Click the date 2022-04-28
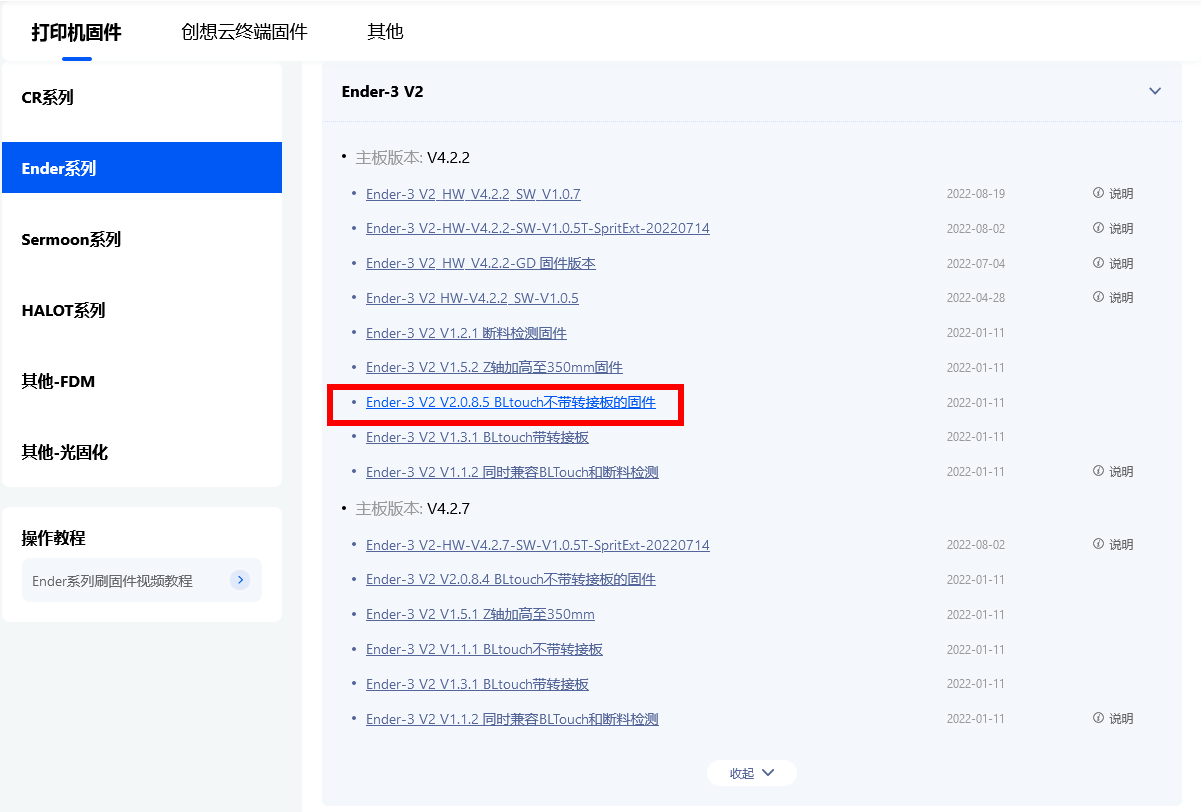The width and height of the screenshot is (1201, 812). point(976,298)
